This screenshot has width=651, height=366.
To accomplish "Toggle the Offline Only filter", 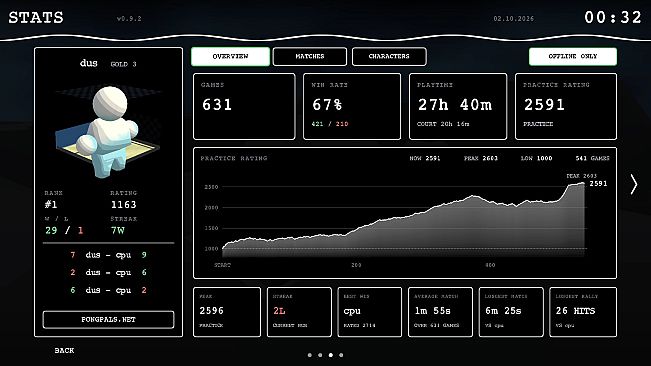I will [573, 56].
